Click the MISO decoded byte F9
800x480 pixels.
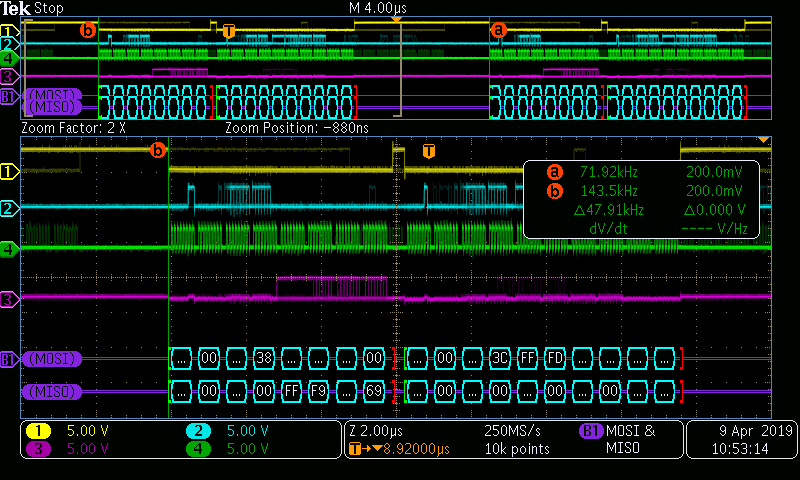[x=318, y=392]
